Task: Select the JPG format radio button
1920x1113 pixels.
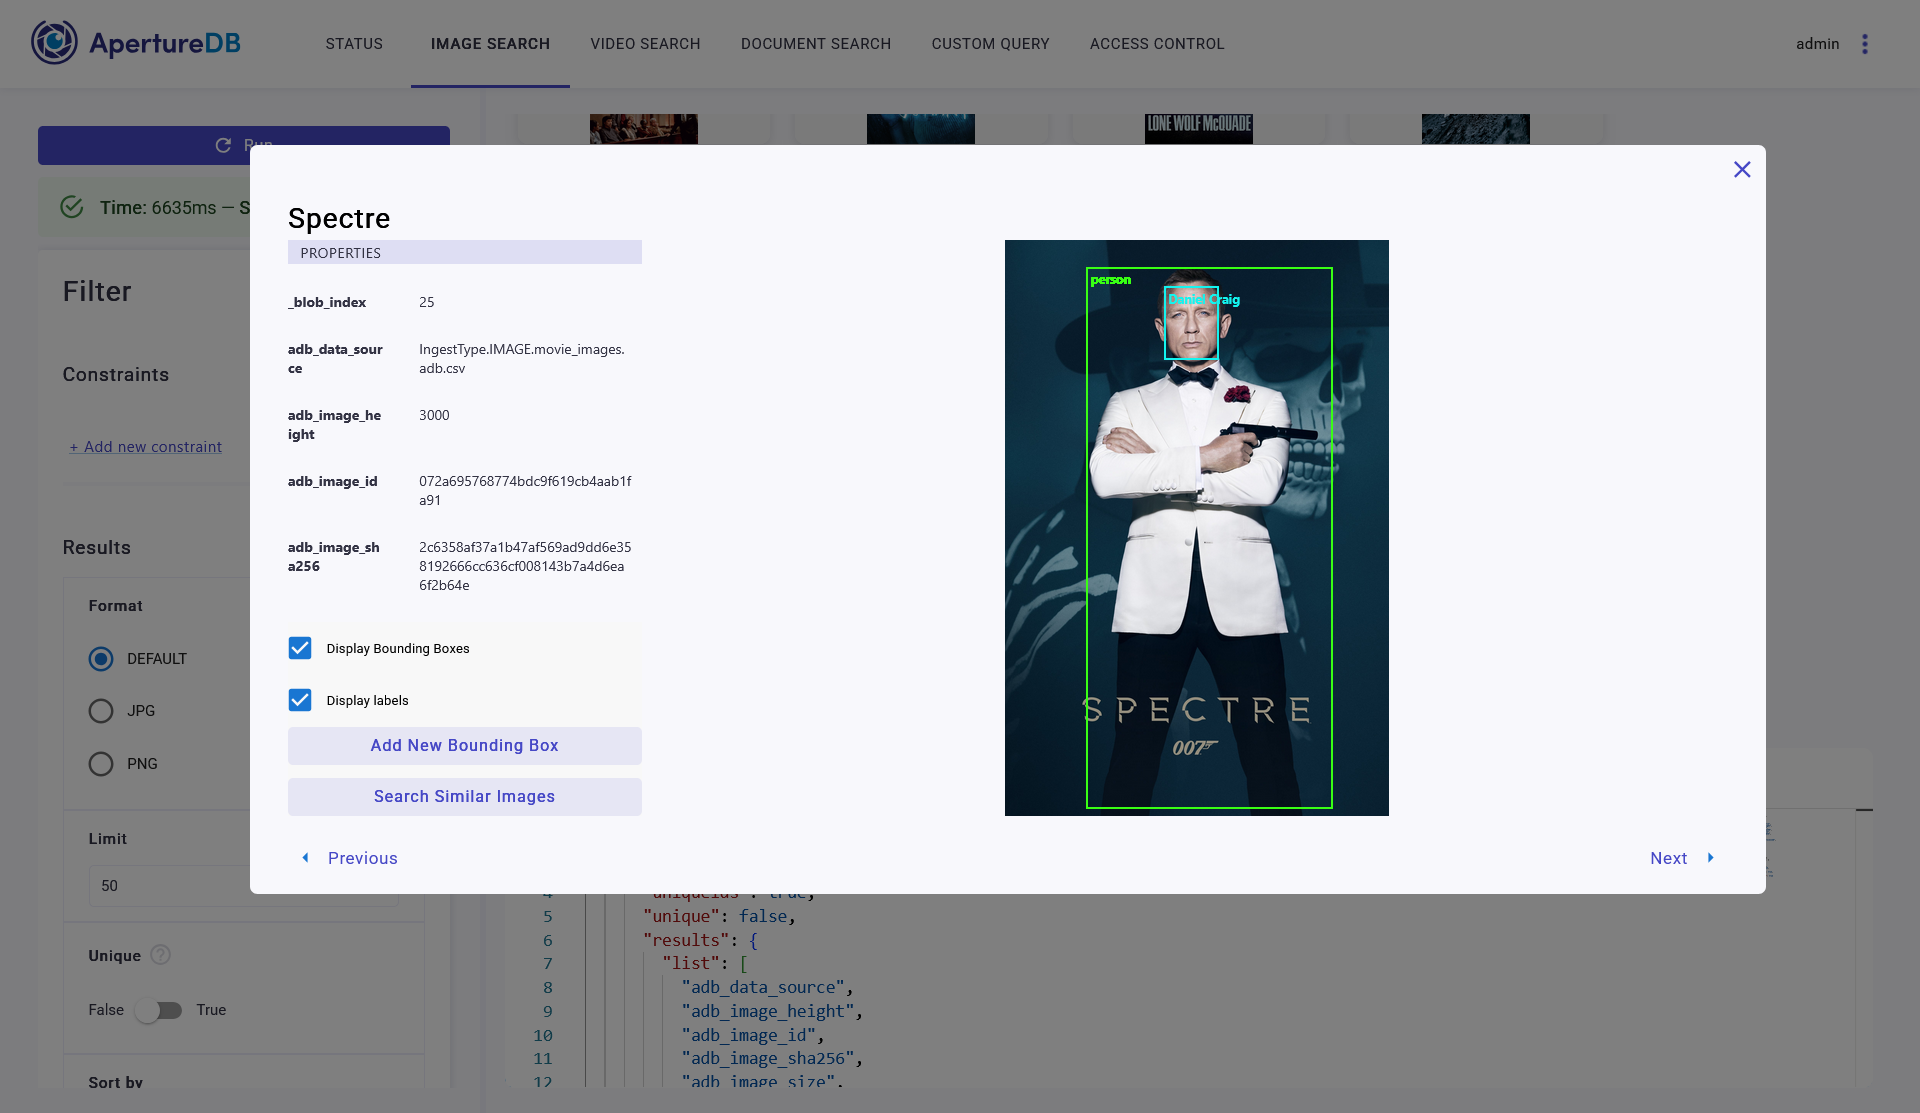Action: 101,711
